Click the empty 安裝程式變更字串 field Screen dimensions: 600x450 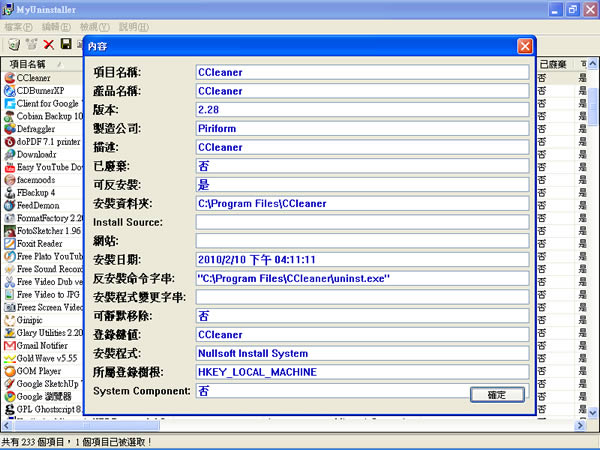click(362, 297)
